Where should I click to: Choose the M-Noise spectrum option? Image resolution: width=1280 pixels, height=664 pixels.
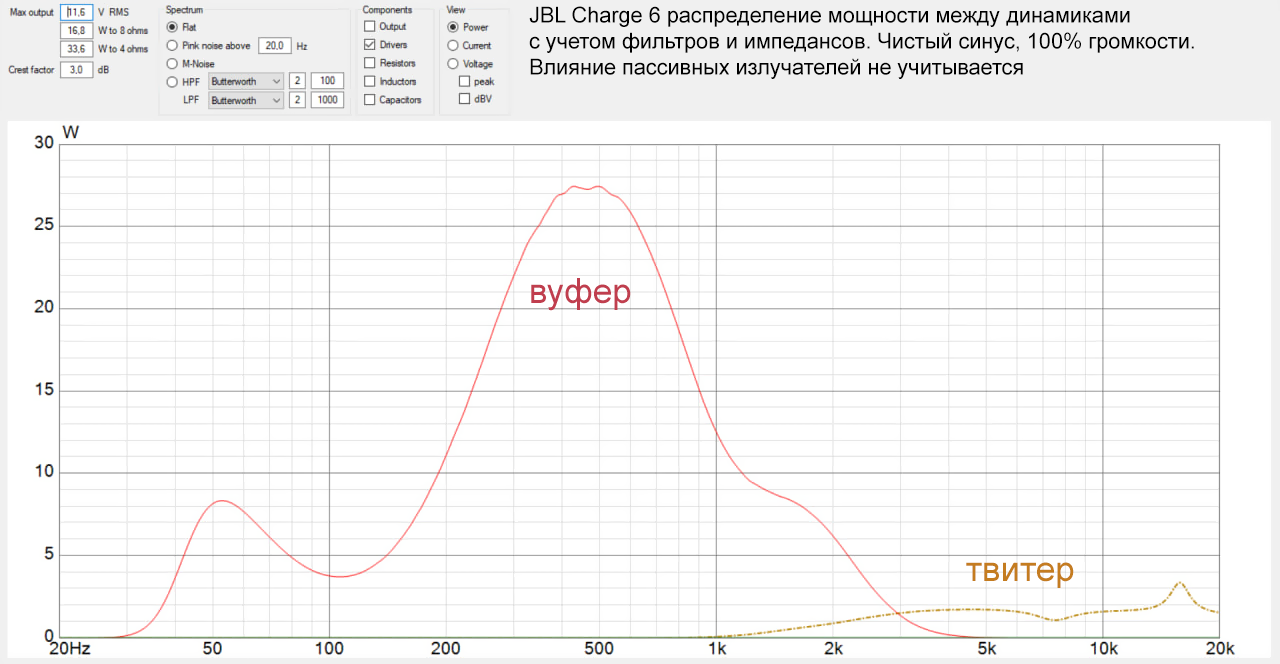[172, 63]
